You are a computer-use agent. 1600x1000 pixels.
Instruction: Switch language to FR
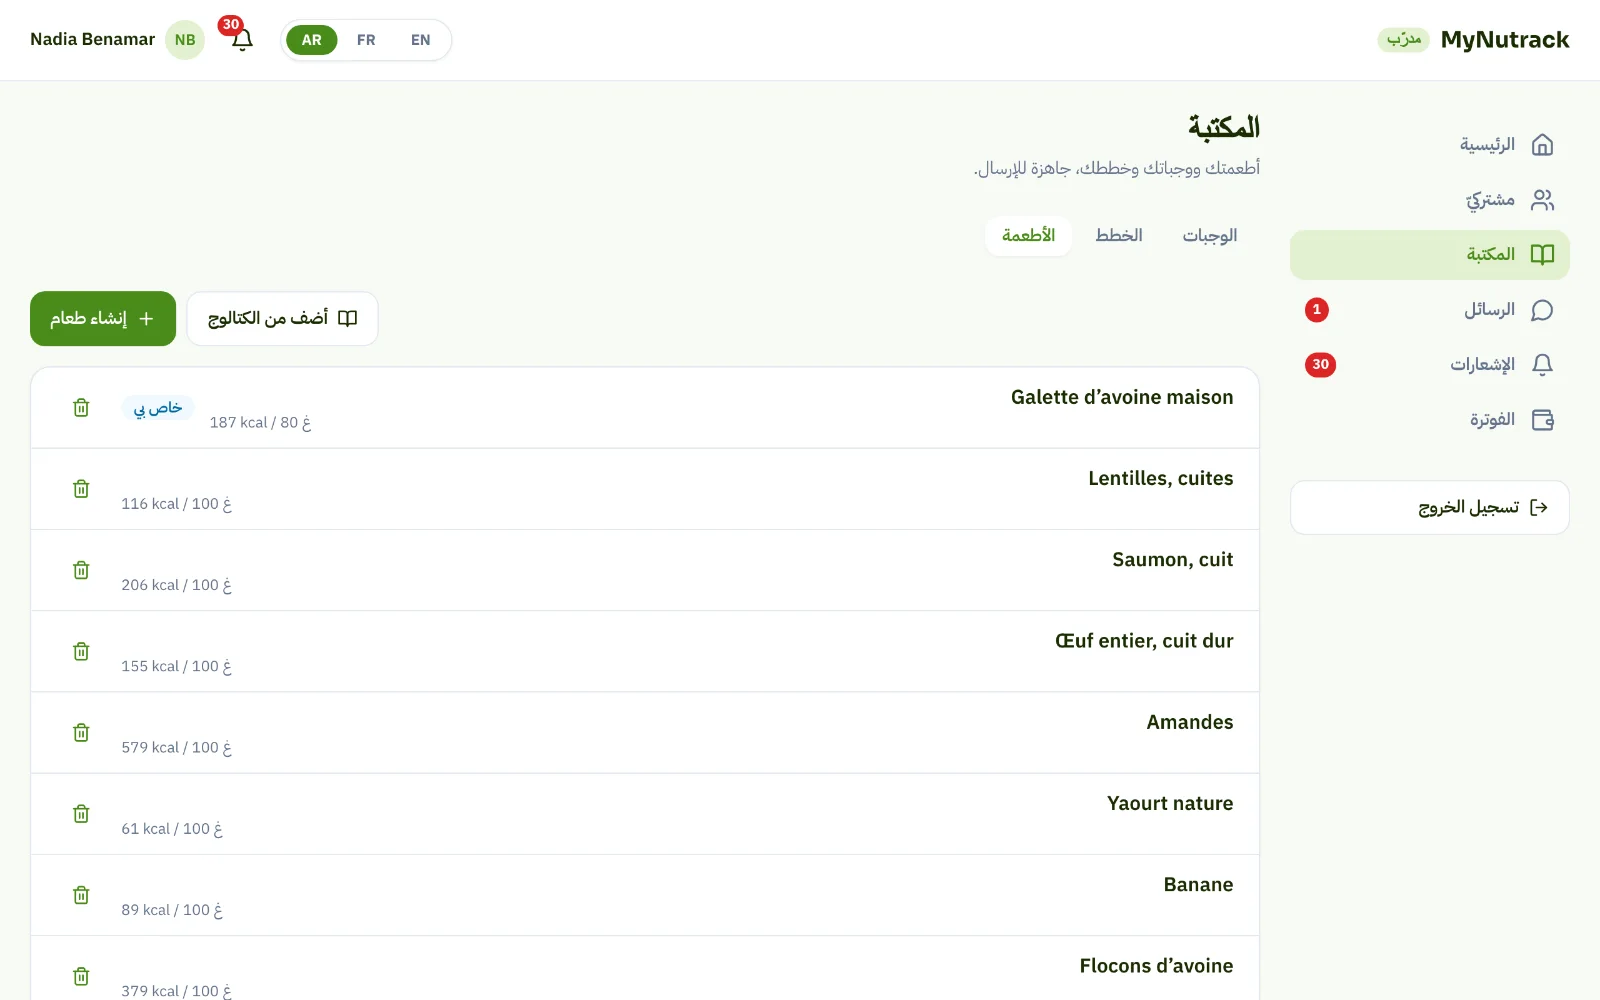(366, 40)
